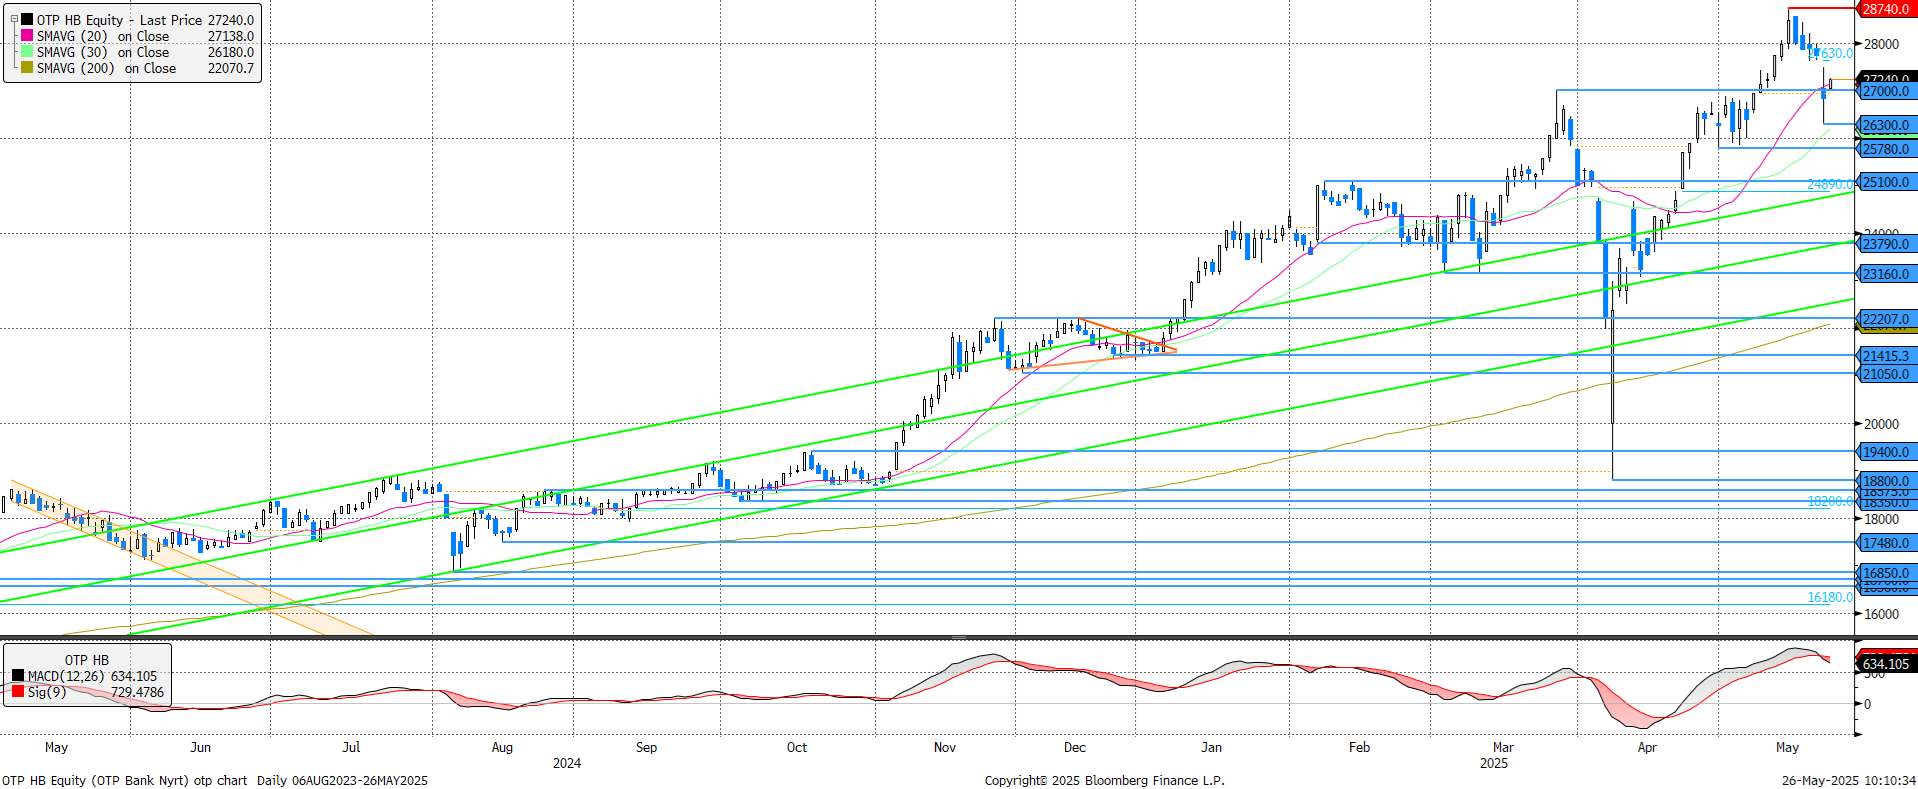Click the 26300.0 price level tag
The width and height of the screenshot is (1918, 789).
[x=1886, y=126]
